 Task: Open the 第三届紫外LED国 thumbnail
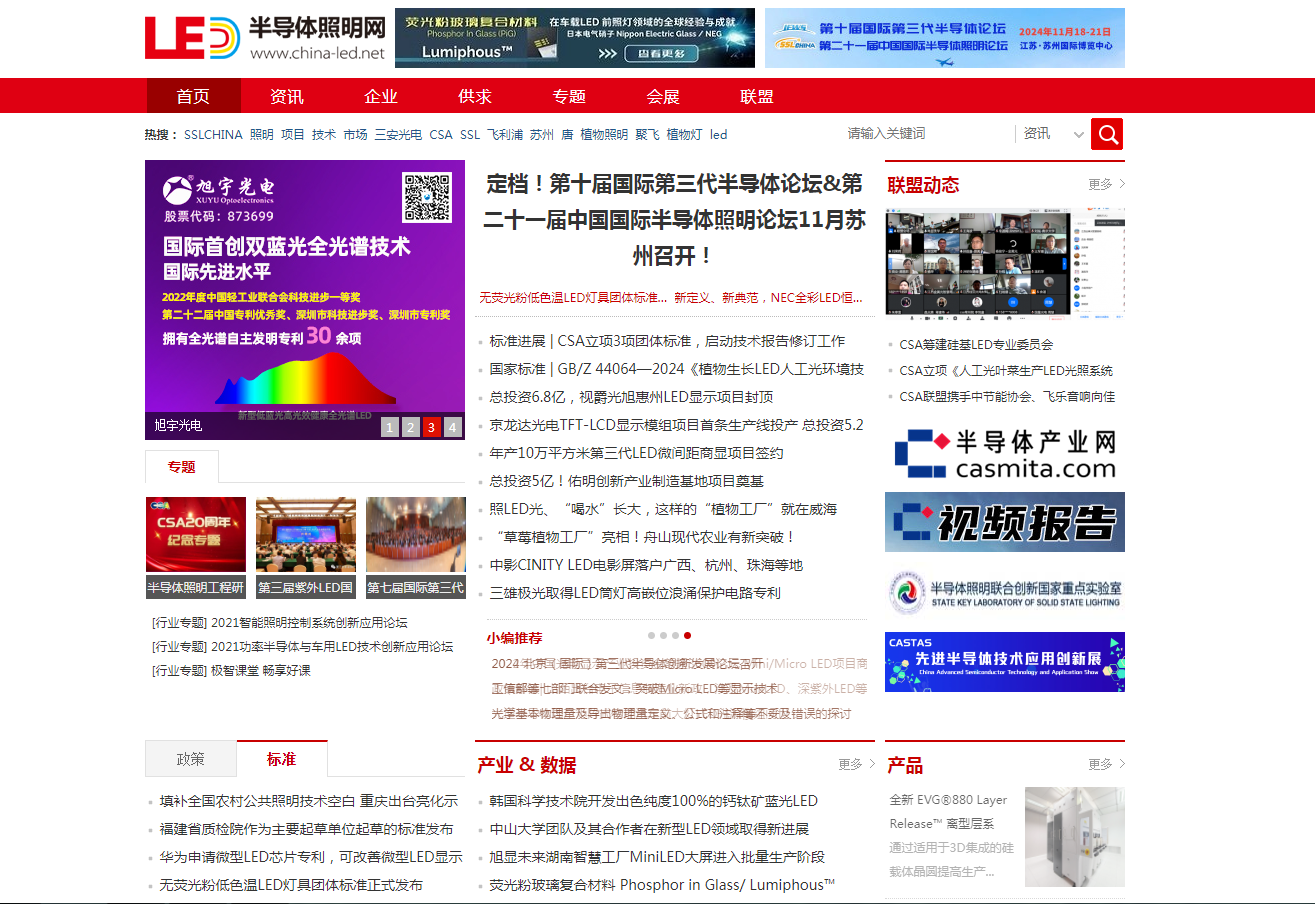[x=306, y=534]
